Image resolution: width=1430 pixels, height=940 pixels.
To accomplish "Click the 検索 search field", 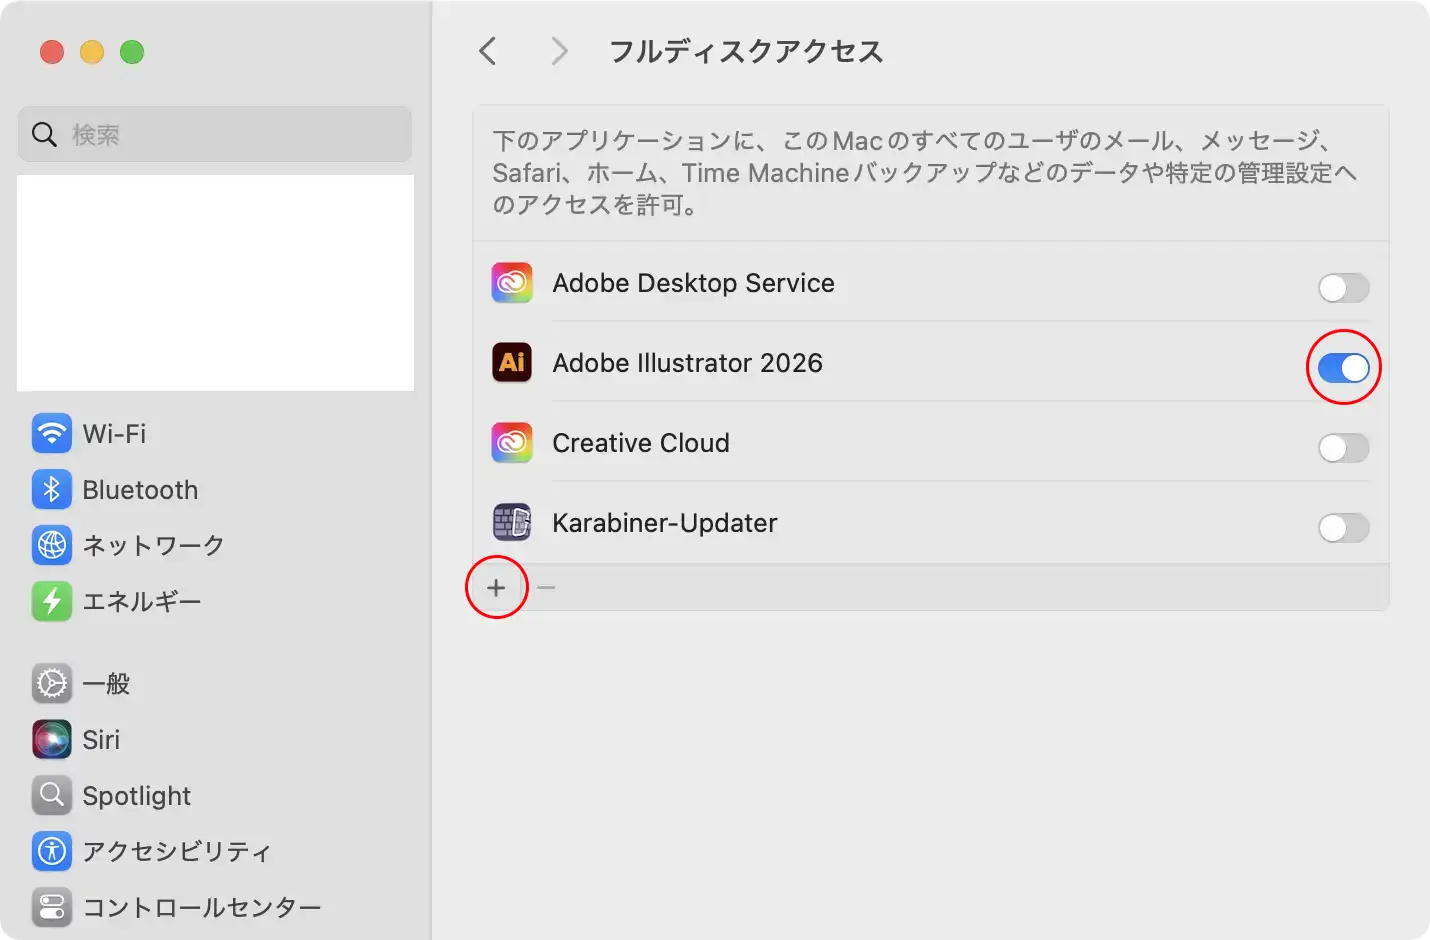I will tap(215, 134).
